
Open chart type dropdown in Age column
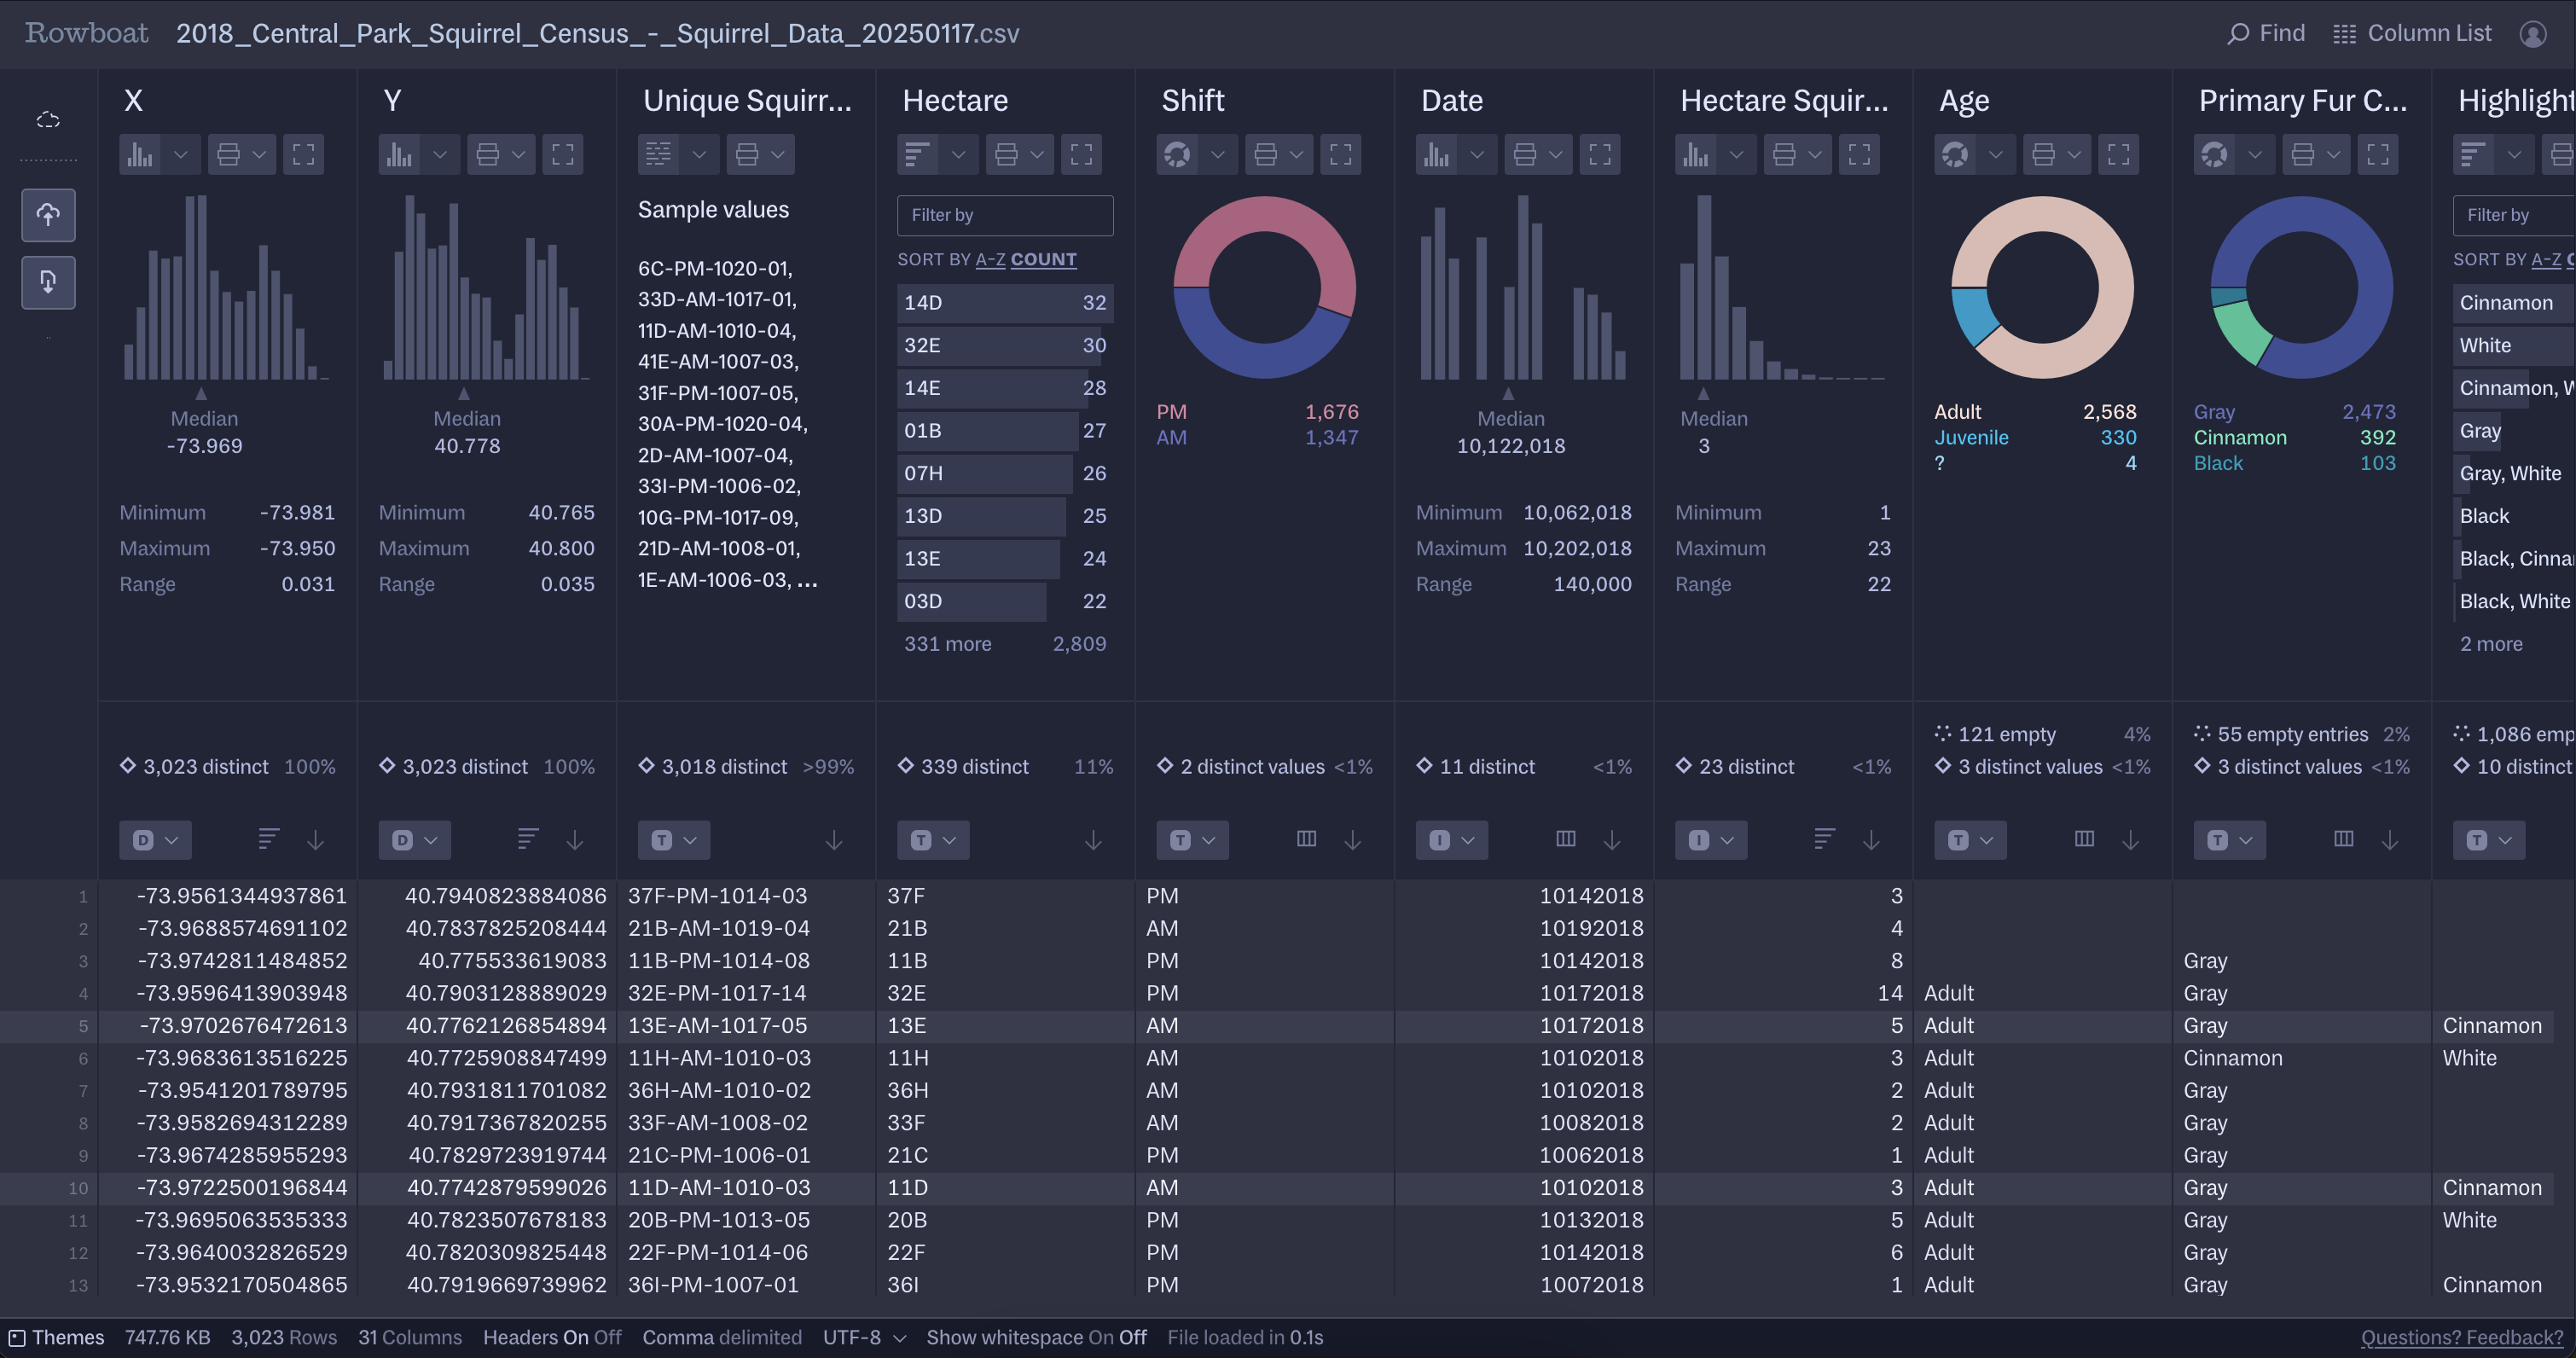(x=1995, y=155)
